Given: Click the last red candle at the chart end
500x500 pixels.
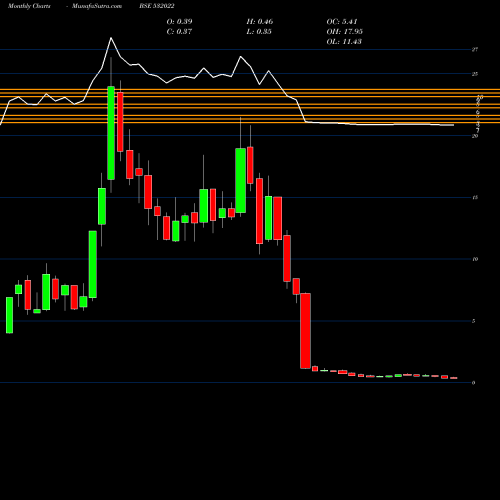Looking at the screenshot, I should (x=454, y=378).
